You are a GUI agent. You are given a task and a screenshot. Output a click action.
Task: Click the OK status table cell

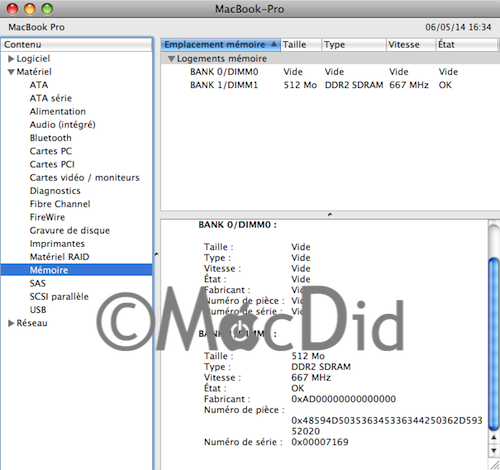[445, 85]
